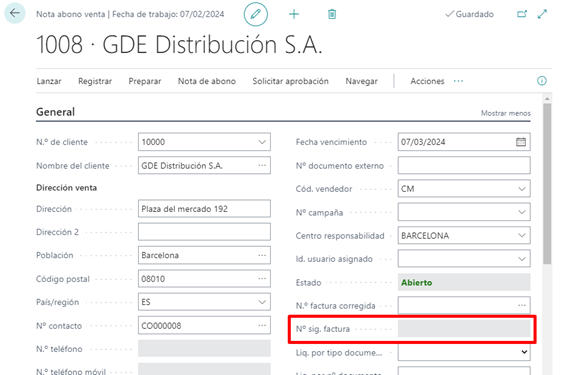Click the scrollbar up arrow
The width and height of the screenshot is (567, 375).
point(547,98)
